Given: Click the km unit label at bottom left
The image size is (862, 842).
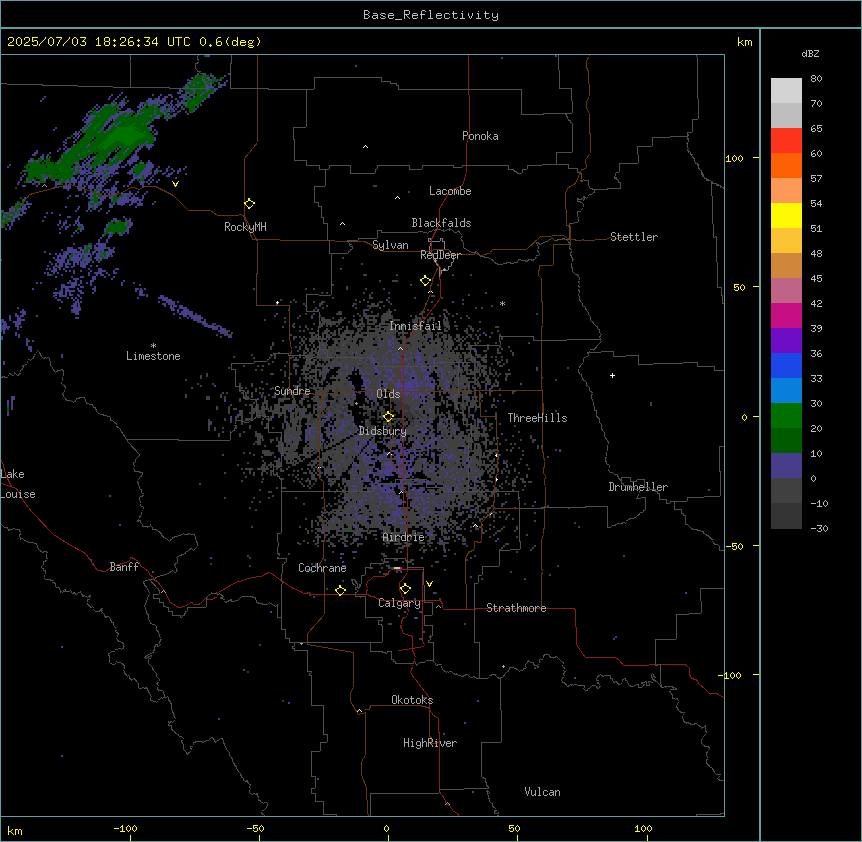Looking at the screenshot, I should pyautogui.click(x=15, y=830).
